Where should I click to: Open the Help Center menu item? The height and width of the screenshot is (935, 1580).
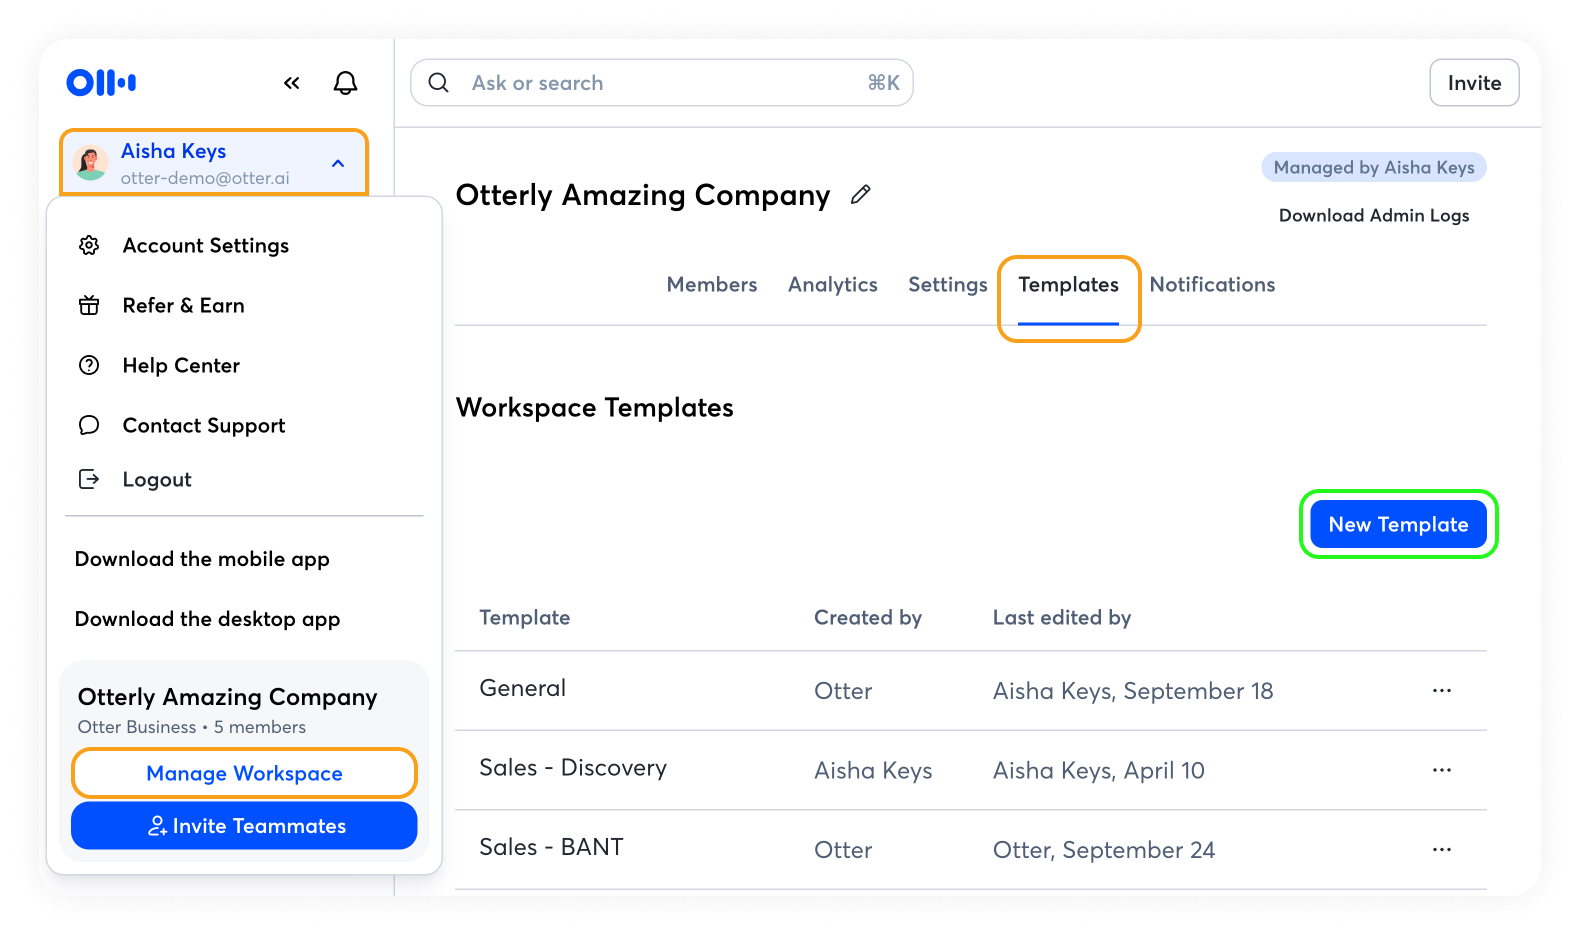[x=181, y=366]
